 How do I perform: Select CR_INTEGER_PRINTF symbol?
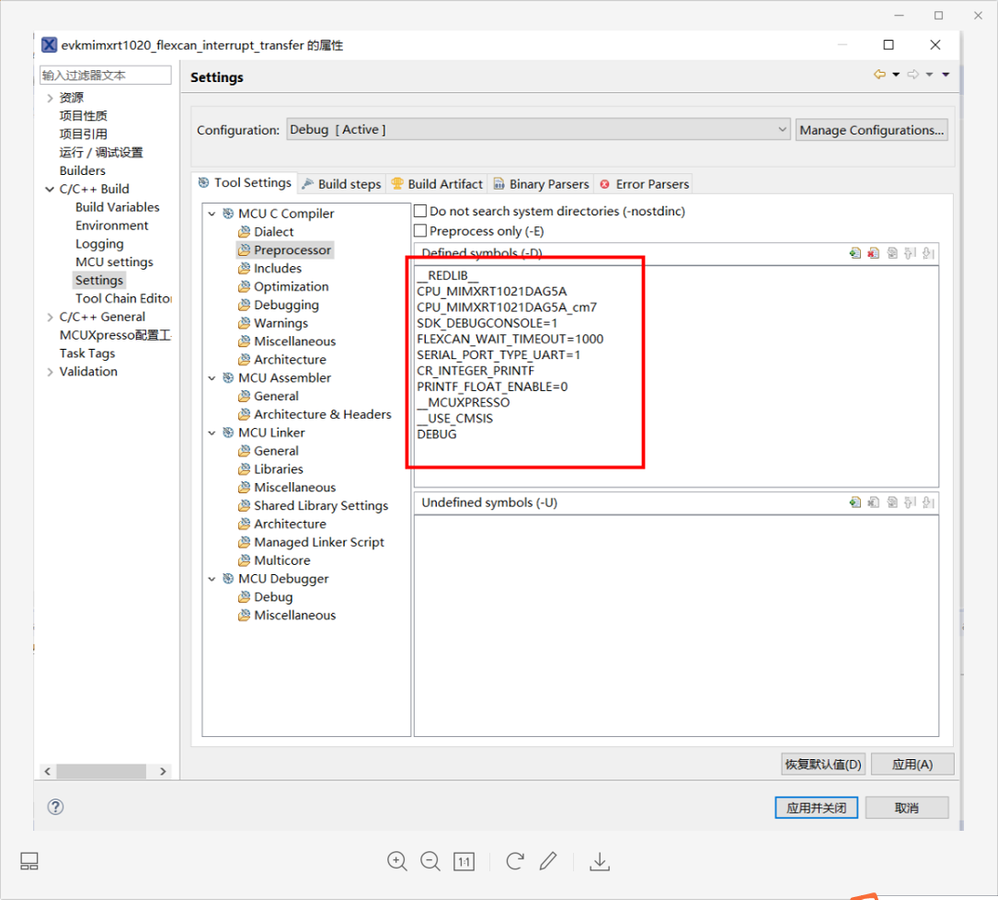click(x=475, y=371)
